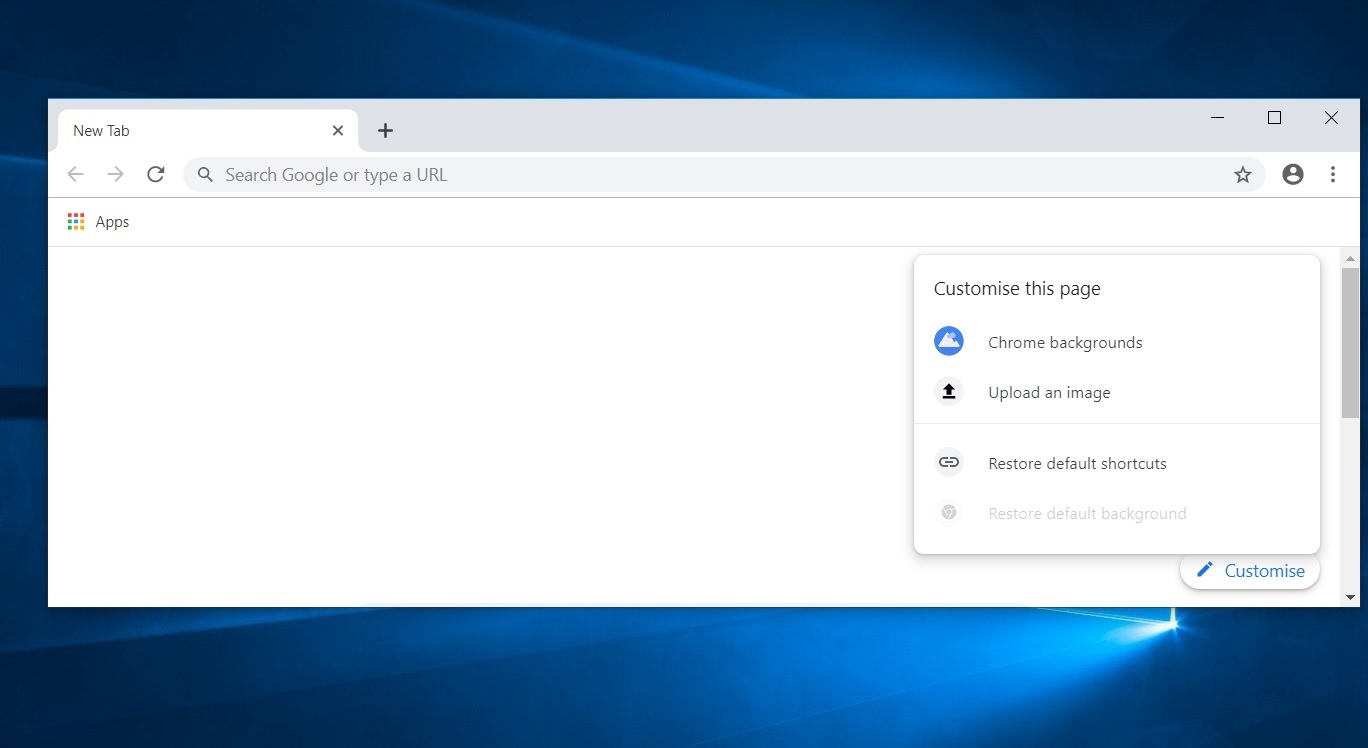Focus the Search Google or type a URL field
1368x748 pixels.
(x=724, y=175)
